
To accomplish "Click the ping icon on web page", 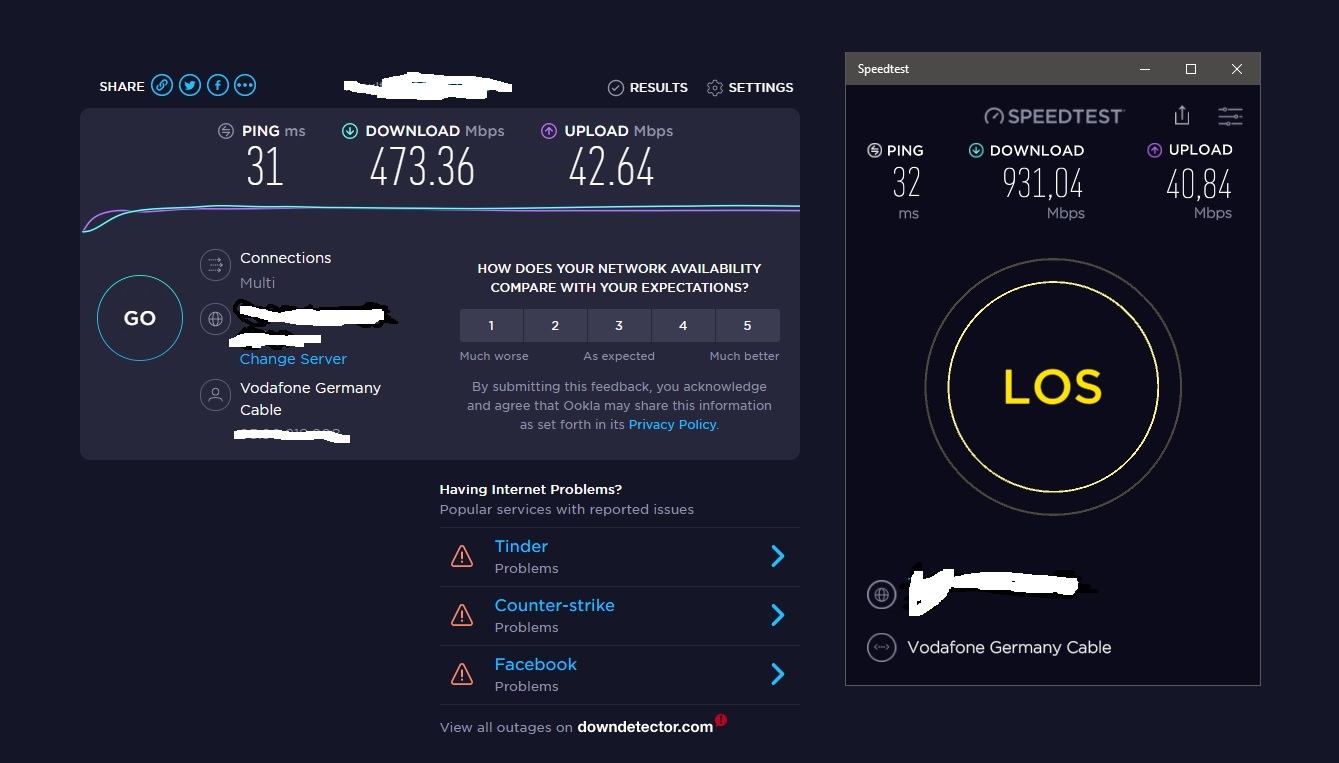I will [226, 131].
